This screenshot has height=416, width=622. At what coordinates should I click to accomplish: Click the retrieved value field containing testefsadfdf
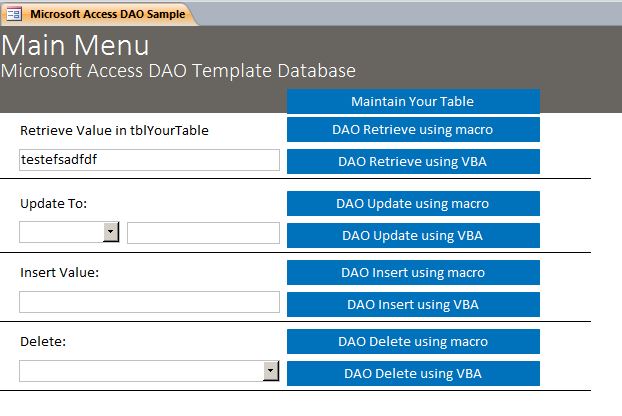click(150, 160)
